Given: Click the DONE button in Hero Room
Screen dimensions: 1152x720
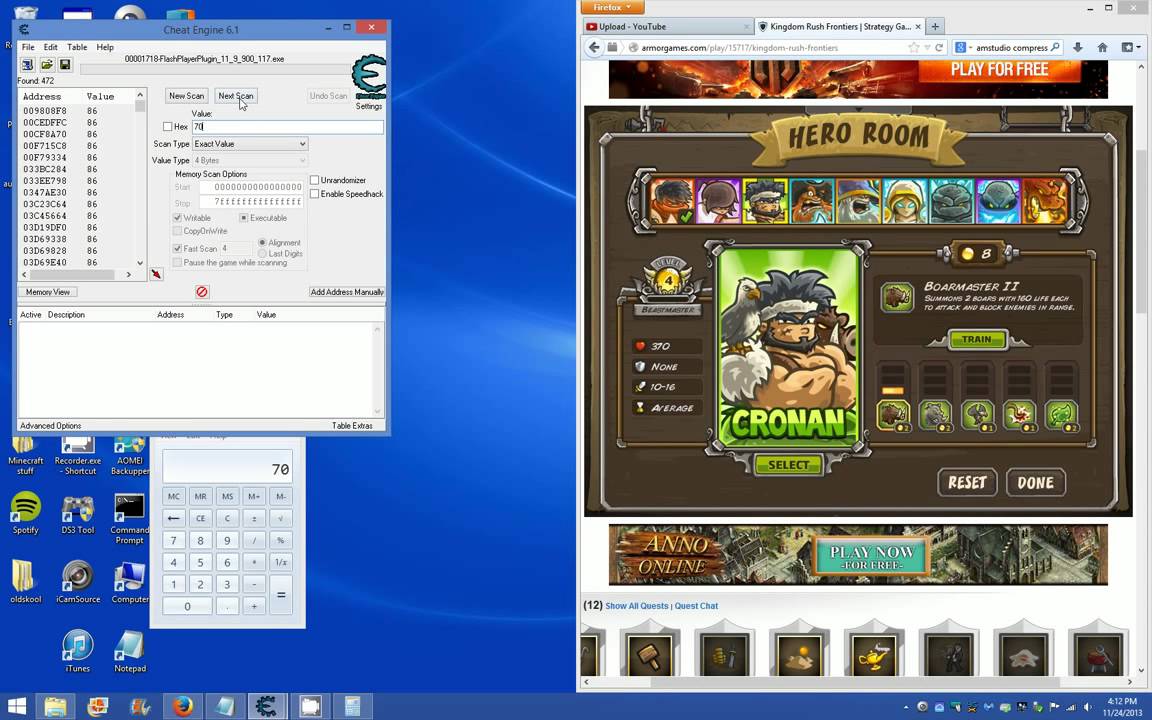Looking at the screenshot, I should (x=1035, y=483).
